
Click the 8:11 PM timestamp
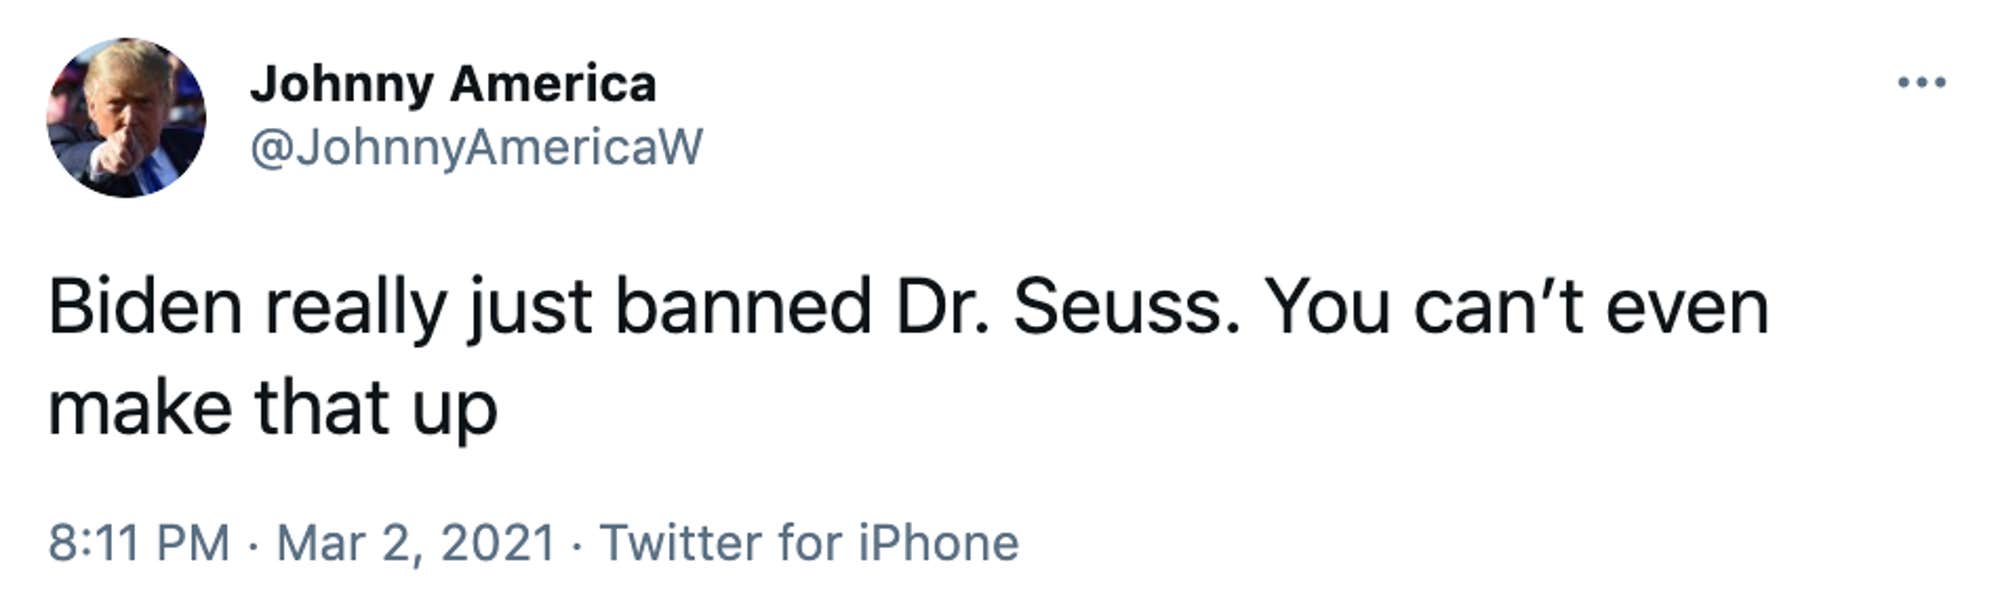(139, 543)
